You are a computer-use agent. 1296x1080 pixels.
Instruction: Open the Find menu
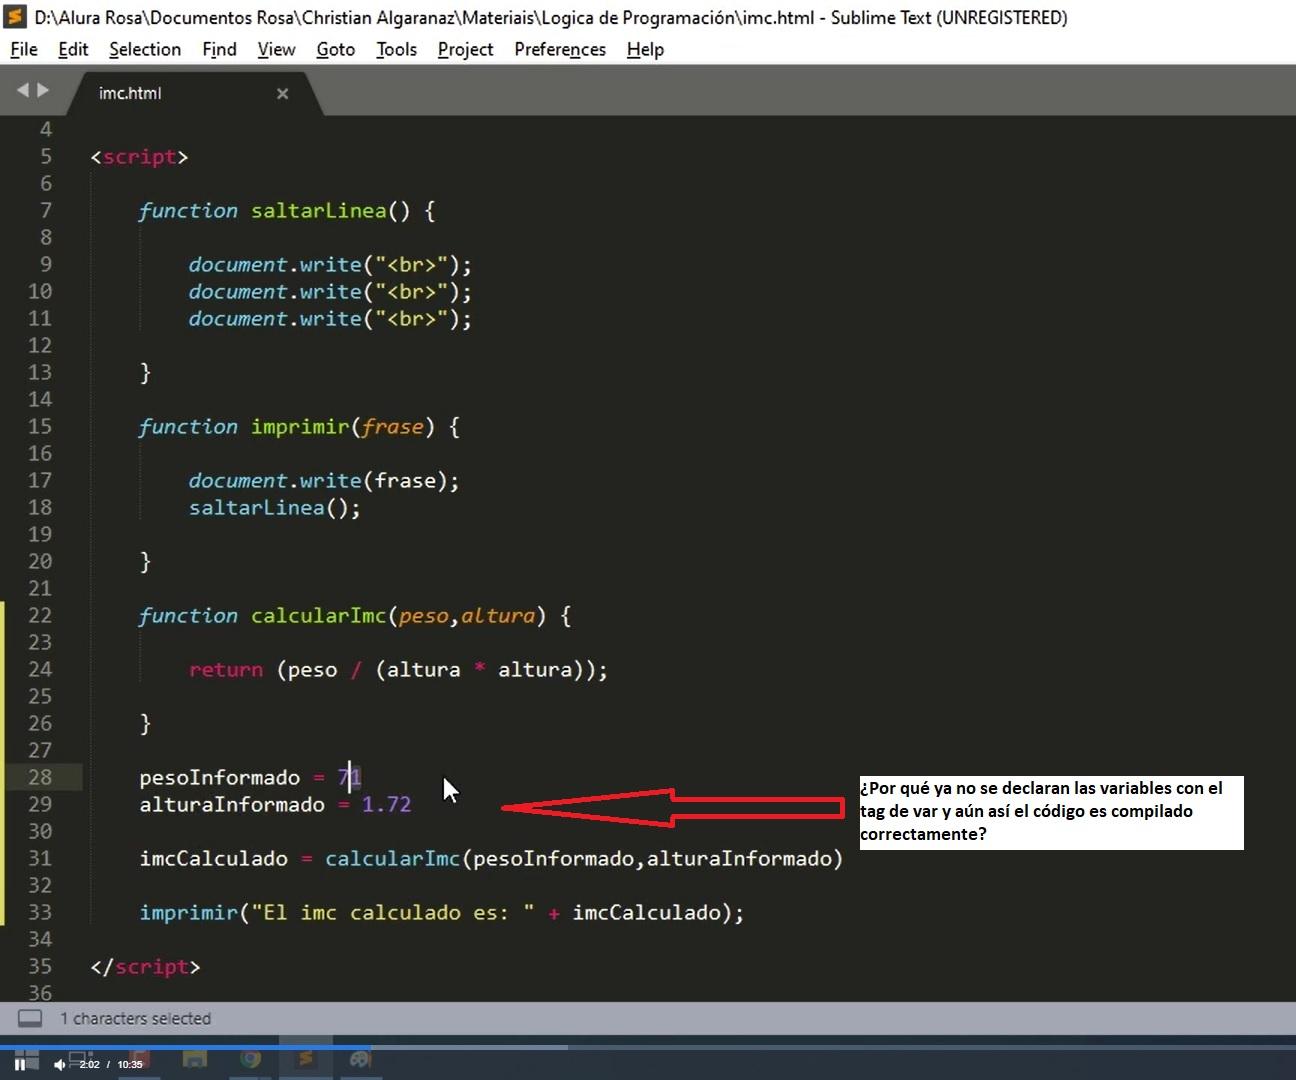tap(219, 49)
